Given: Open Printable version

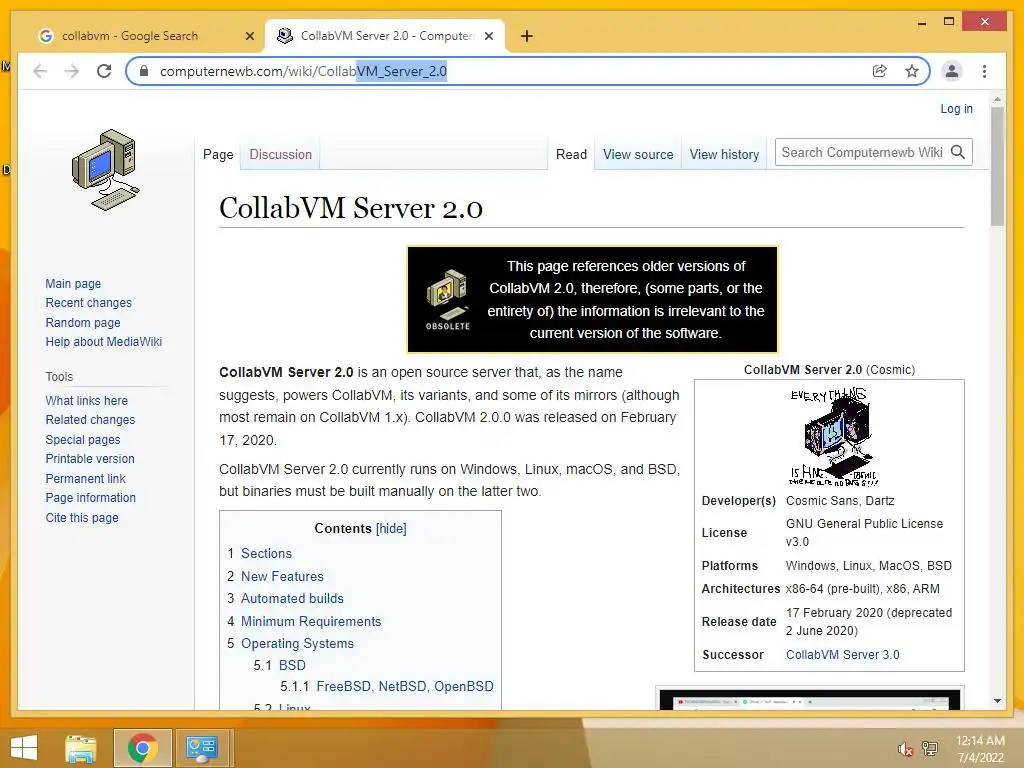Looking at the screenshot, I should tap(89, 459).
